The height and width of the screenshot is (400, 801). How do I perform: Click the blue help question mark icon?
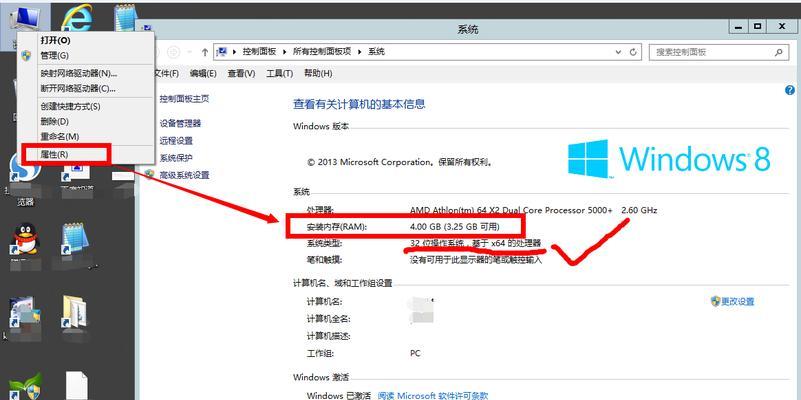tap(789, 90)
